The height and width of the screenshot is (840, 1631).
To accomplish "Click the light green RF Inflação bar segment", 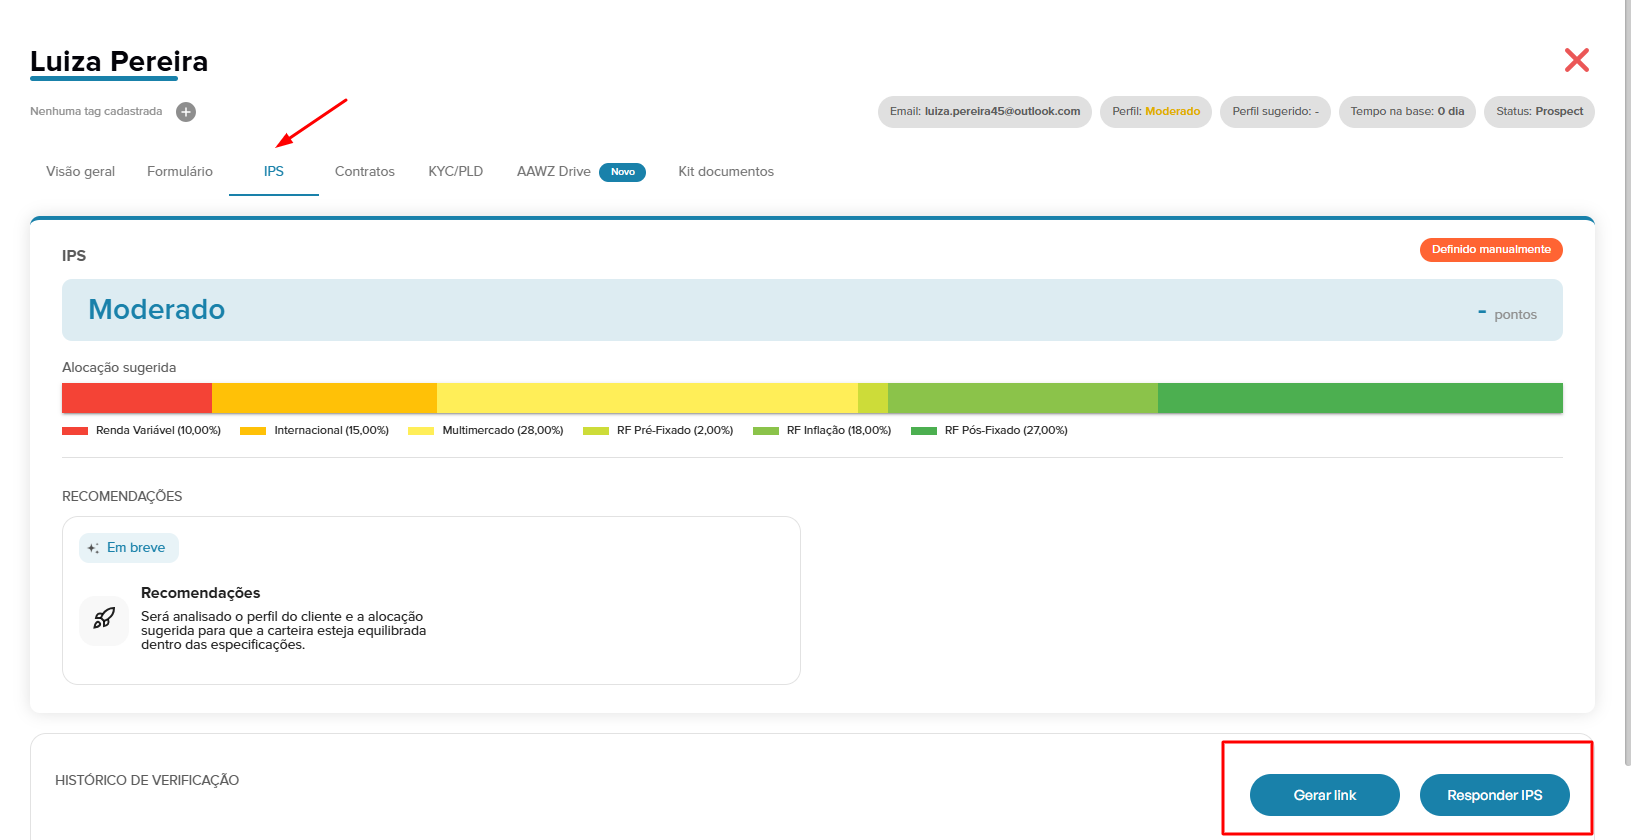I will (x=1023, y=398).
